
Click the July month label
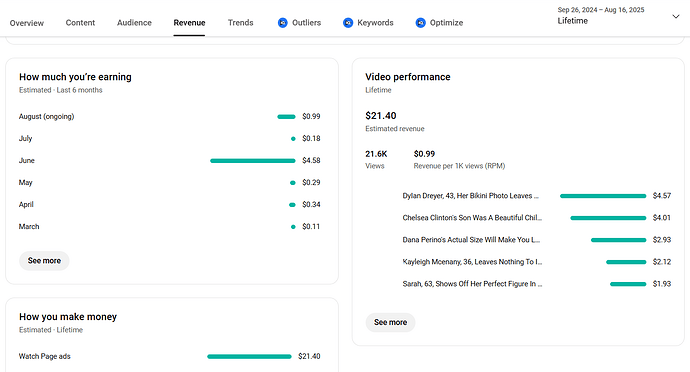25,139
